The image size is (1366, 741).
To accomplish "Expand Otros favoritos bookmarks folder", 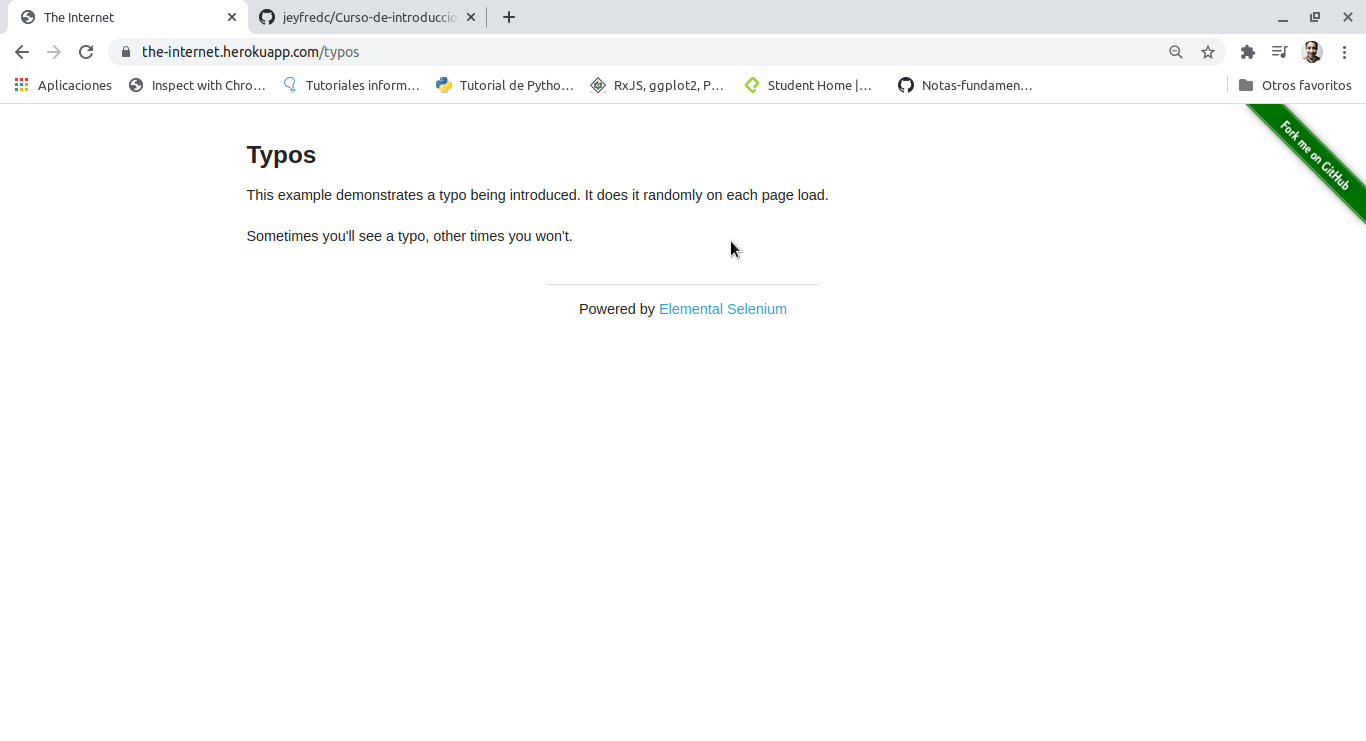I will tap(1295, 85).
